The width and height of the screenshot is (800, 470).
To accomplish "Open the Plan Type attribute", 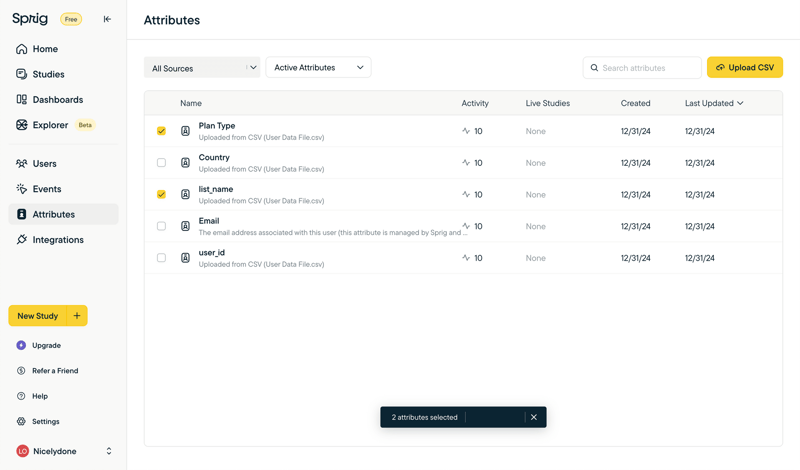I will 217,126.
